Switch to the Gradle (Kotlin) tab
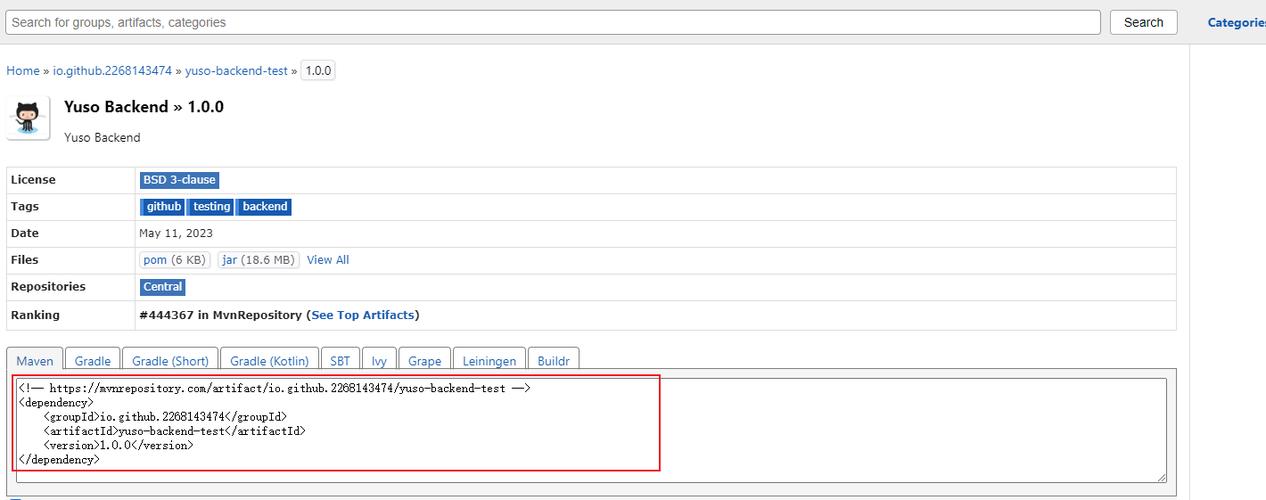The height and width of the screenshot is (500, 1266). click(x=270, y=361)
